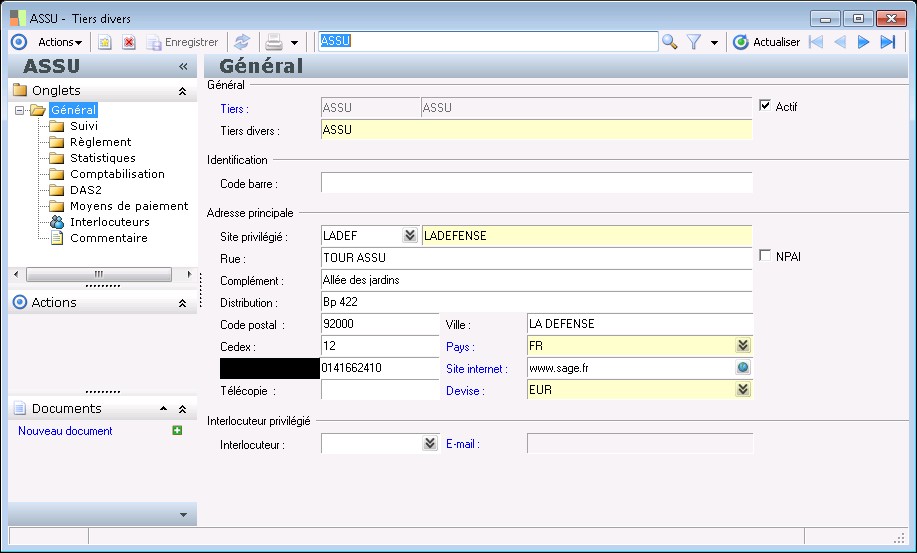The image size is (917, 553).
Task: Click the Actualiser refresh button
Action: 767,42
